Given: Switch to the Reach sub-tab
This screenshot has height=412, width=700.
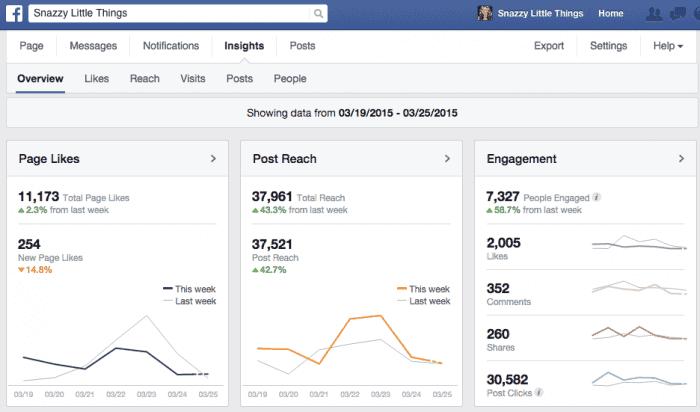Looking at the screenshot, I should pyautogui.click(x=145, y=79).
